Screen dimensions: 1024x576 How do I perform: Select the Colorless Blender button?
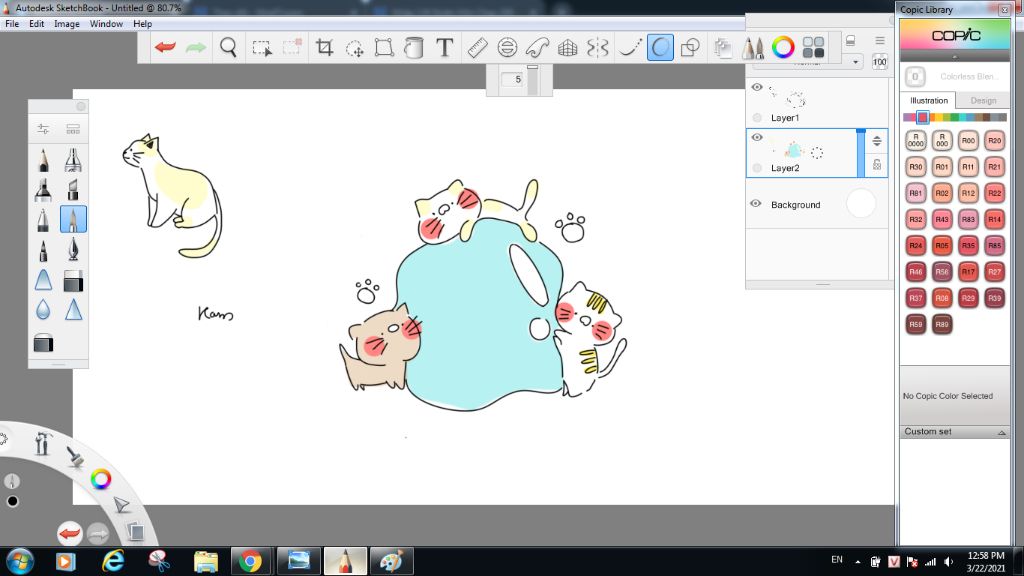point(915,76)
